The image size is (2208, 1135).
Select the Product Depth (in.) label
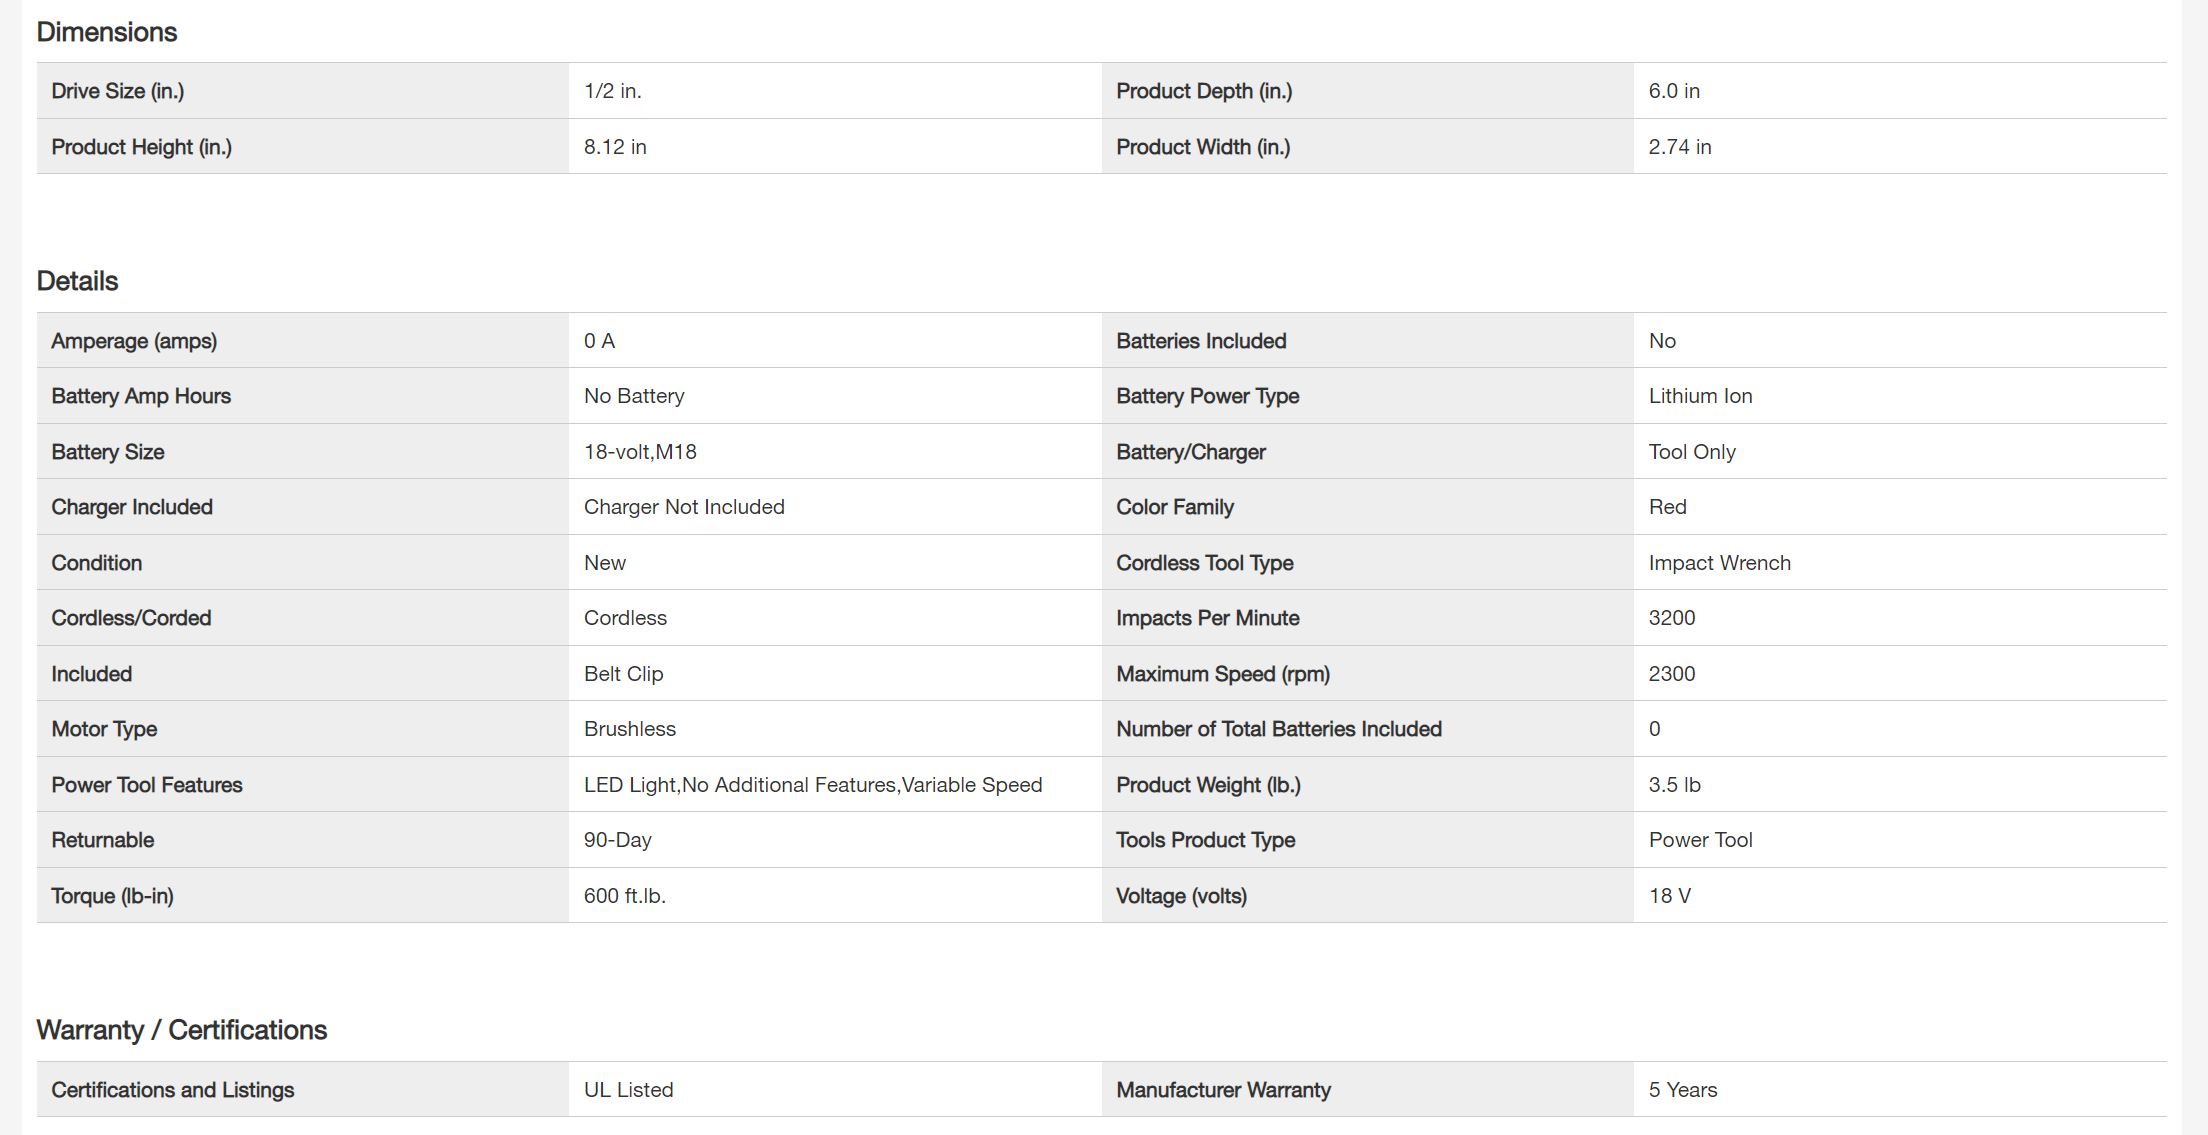1204,91
